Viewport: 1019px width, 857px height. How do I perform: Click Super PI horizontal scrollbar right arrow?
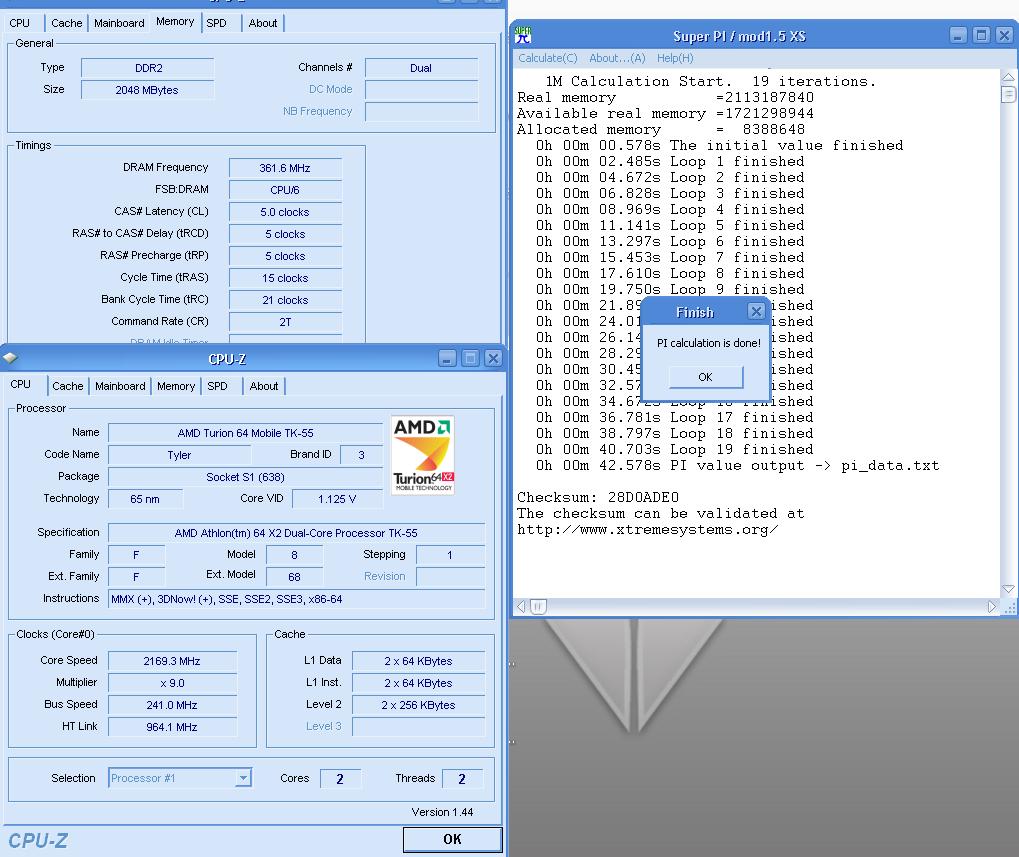pos(991,606)
